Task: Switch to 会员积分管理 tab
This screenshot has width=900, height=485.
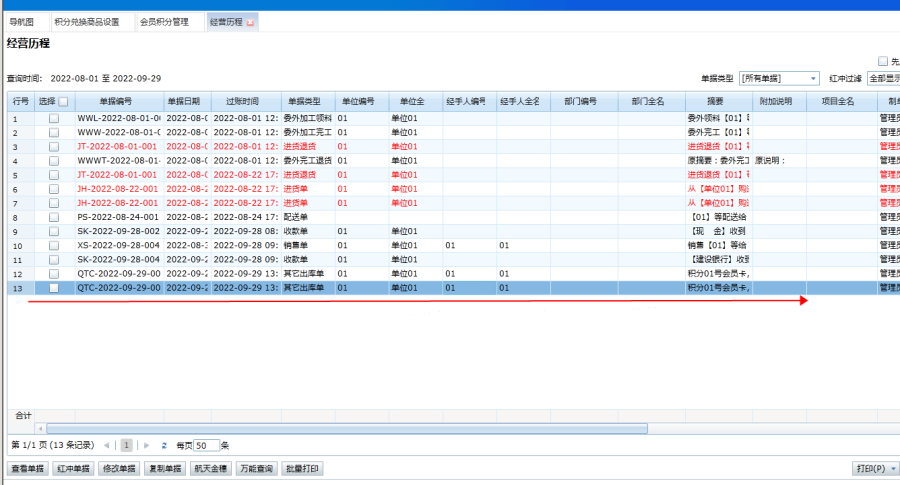Action: click(164, 21)
